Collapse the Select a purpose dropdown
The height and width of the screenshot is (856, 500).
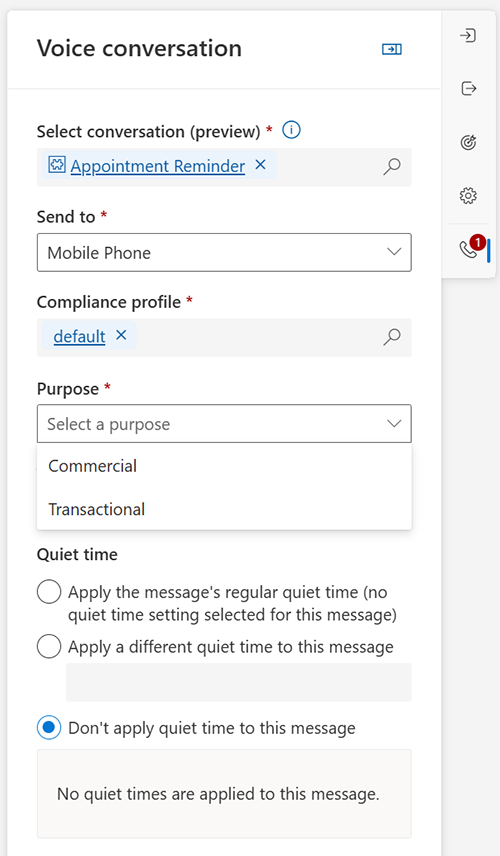(x=224, y=424)
